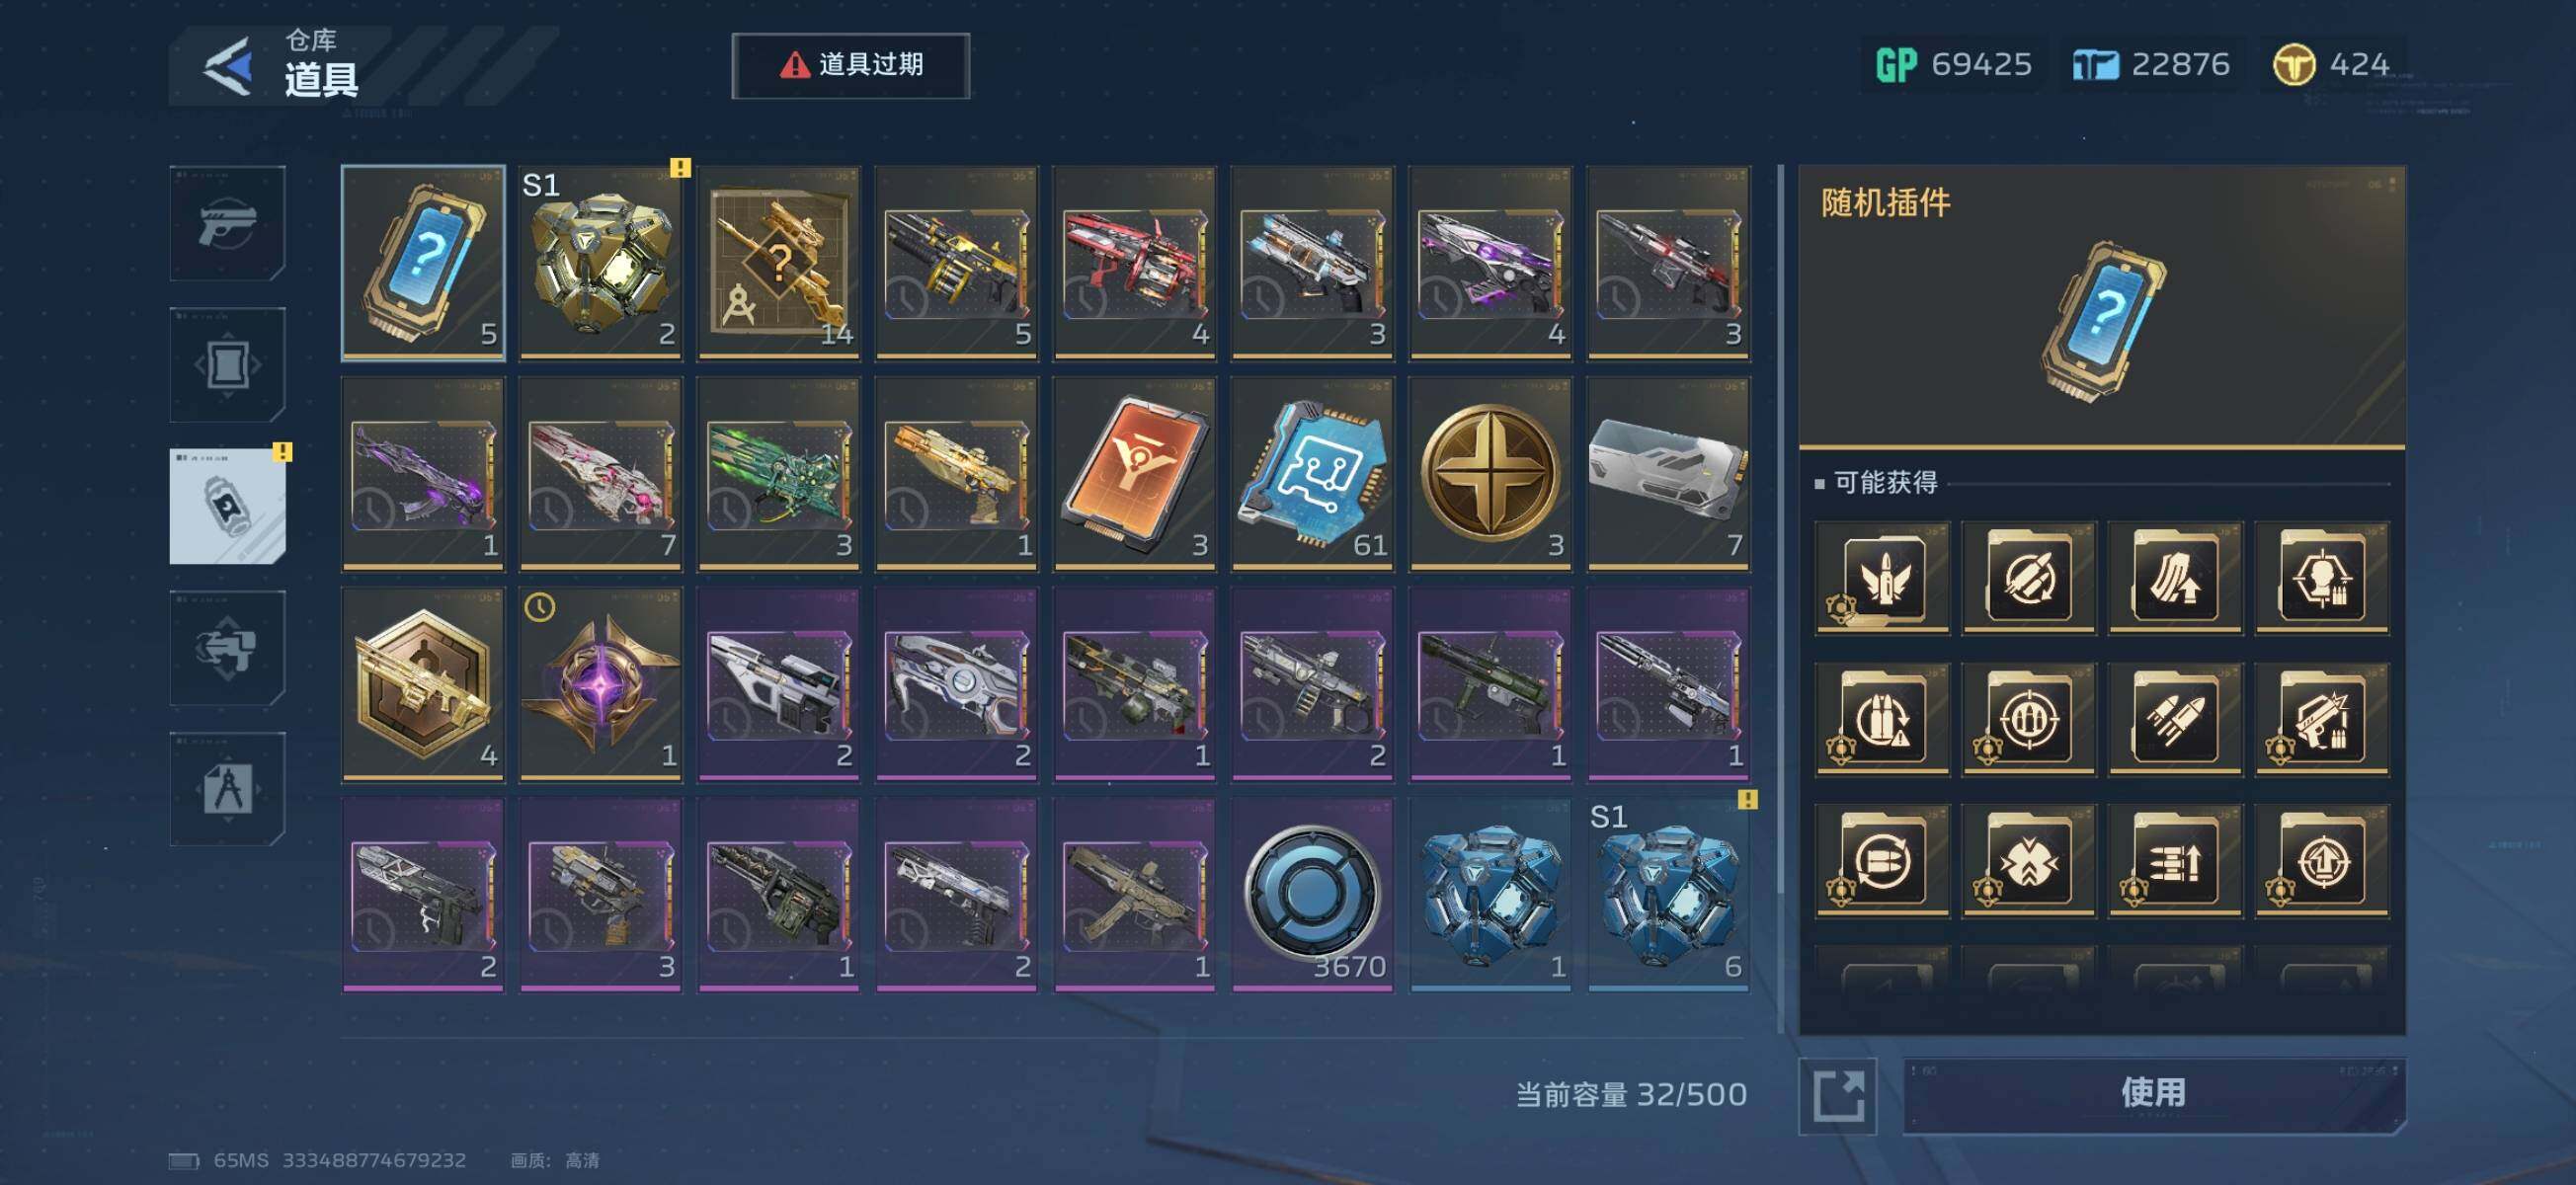The width and height of the screenshot is (2576, 1185).
Task: Select the orange card item with count 3
Action: click(1134, 473)
